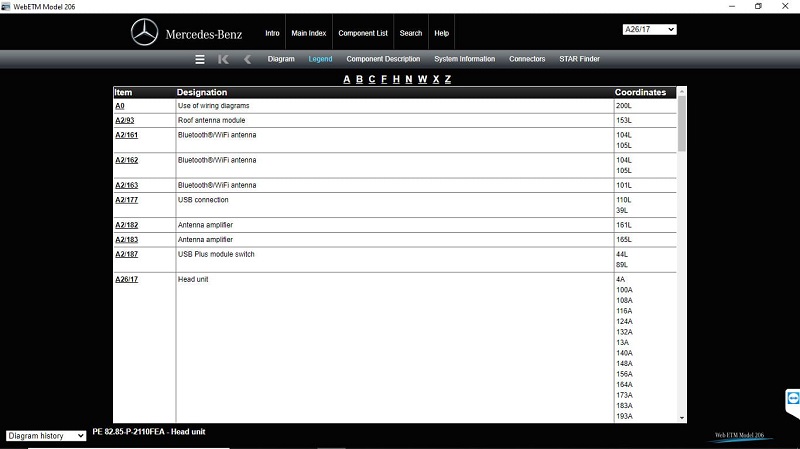Open item link A2/161
The height and width of the screenshot is (449, 800).
127,135
